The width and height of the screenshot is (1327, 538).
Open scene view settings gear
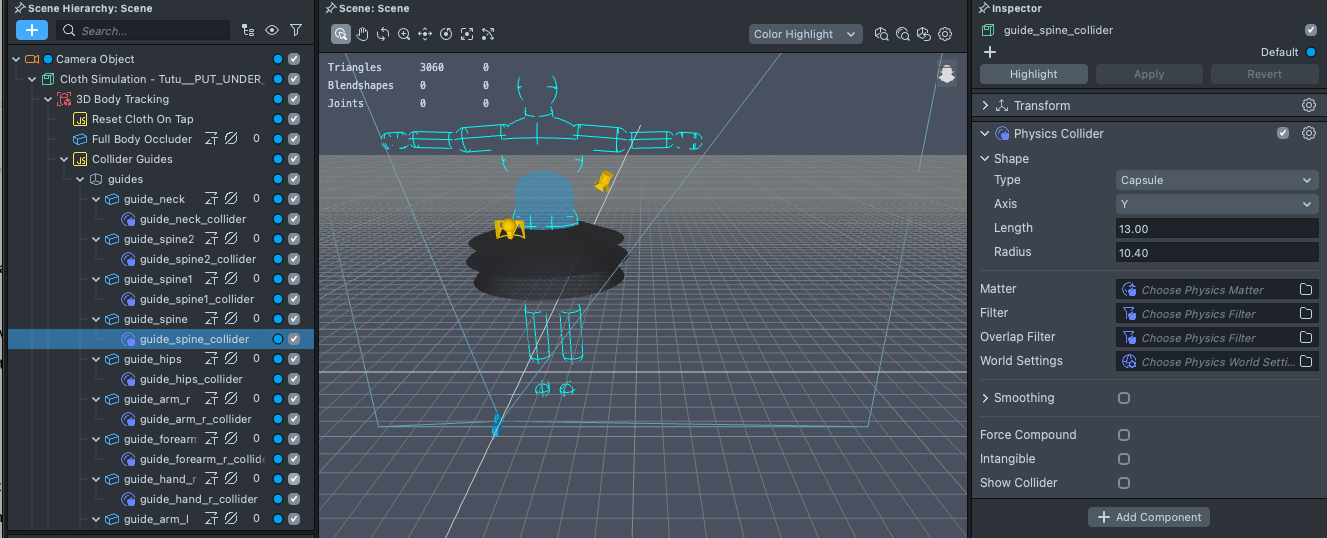945,34
